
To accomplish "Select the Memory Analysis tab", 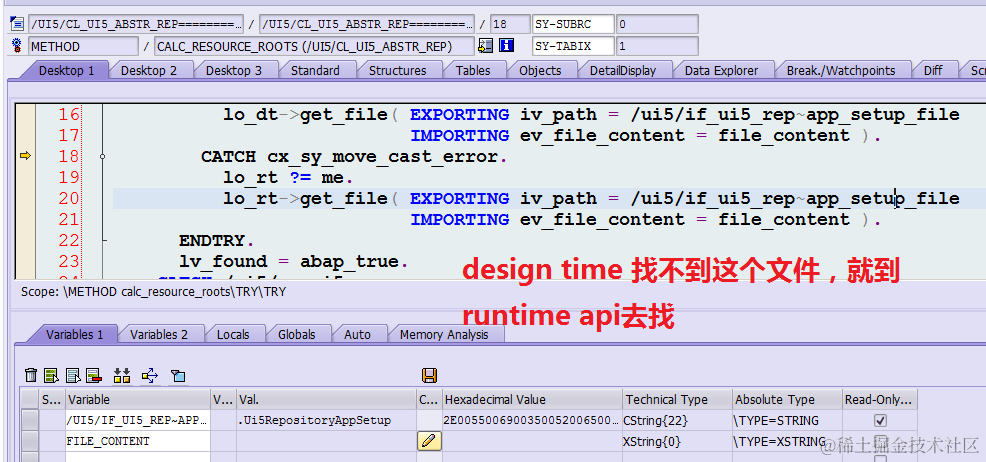I will coord(444,334).
